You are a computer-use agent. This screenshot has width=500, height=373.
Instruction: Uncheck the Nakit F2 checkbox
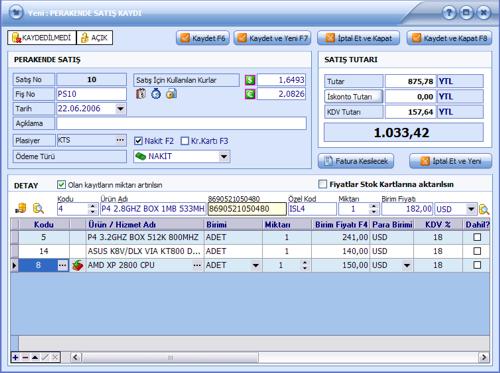click(x=138, y=141)
